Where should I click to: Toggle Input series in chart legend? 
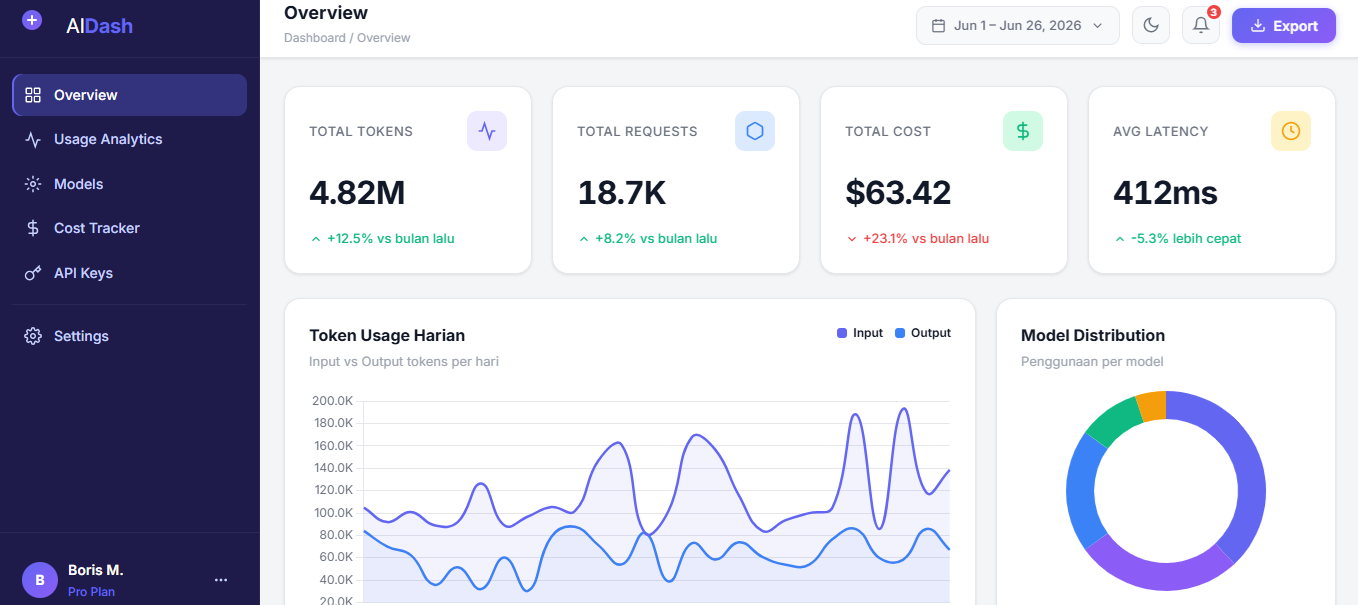[860, 333]
